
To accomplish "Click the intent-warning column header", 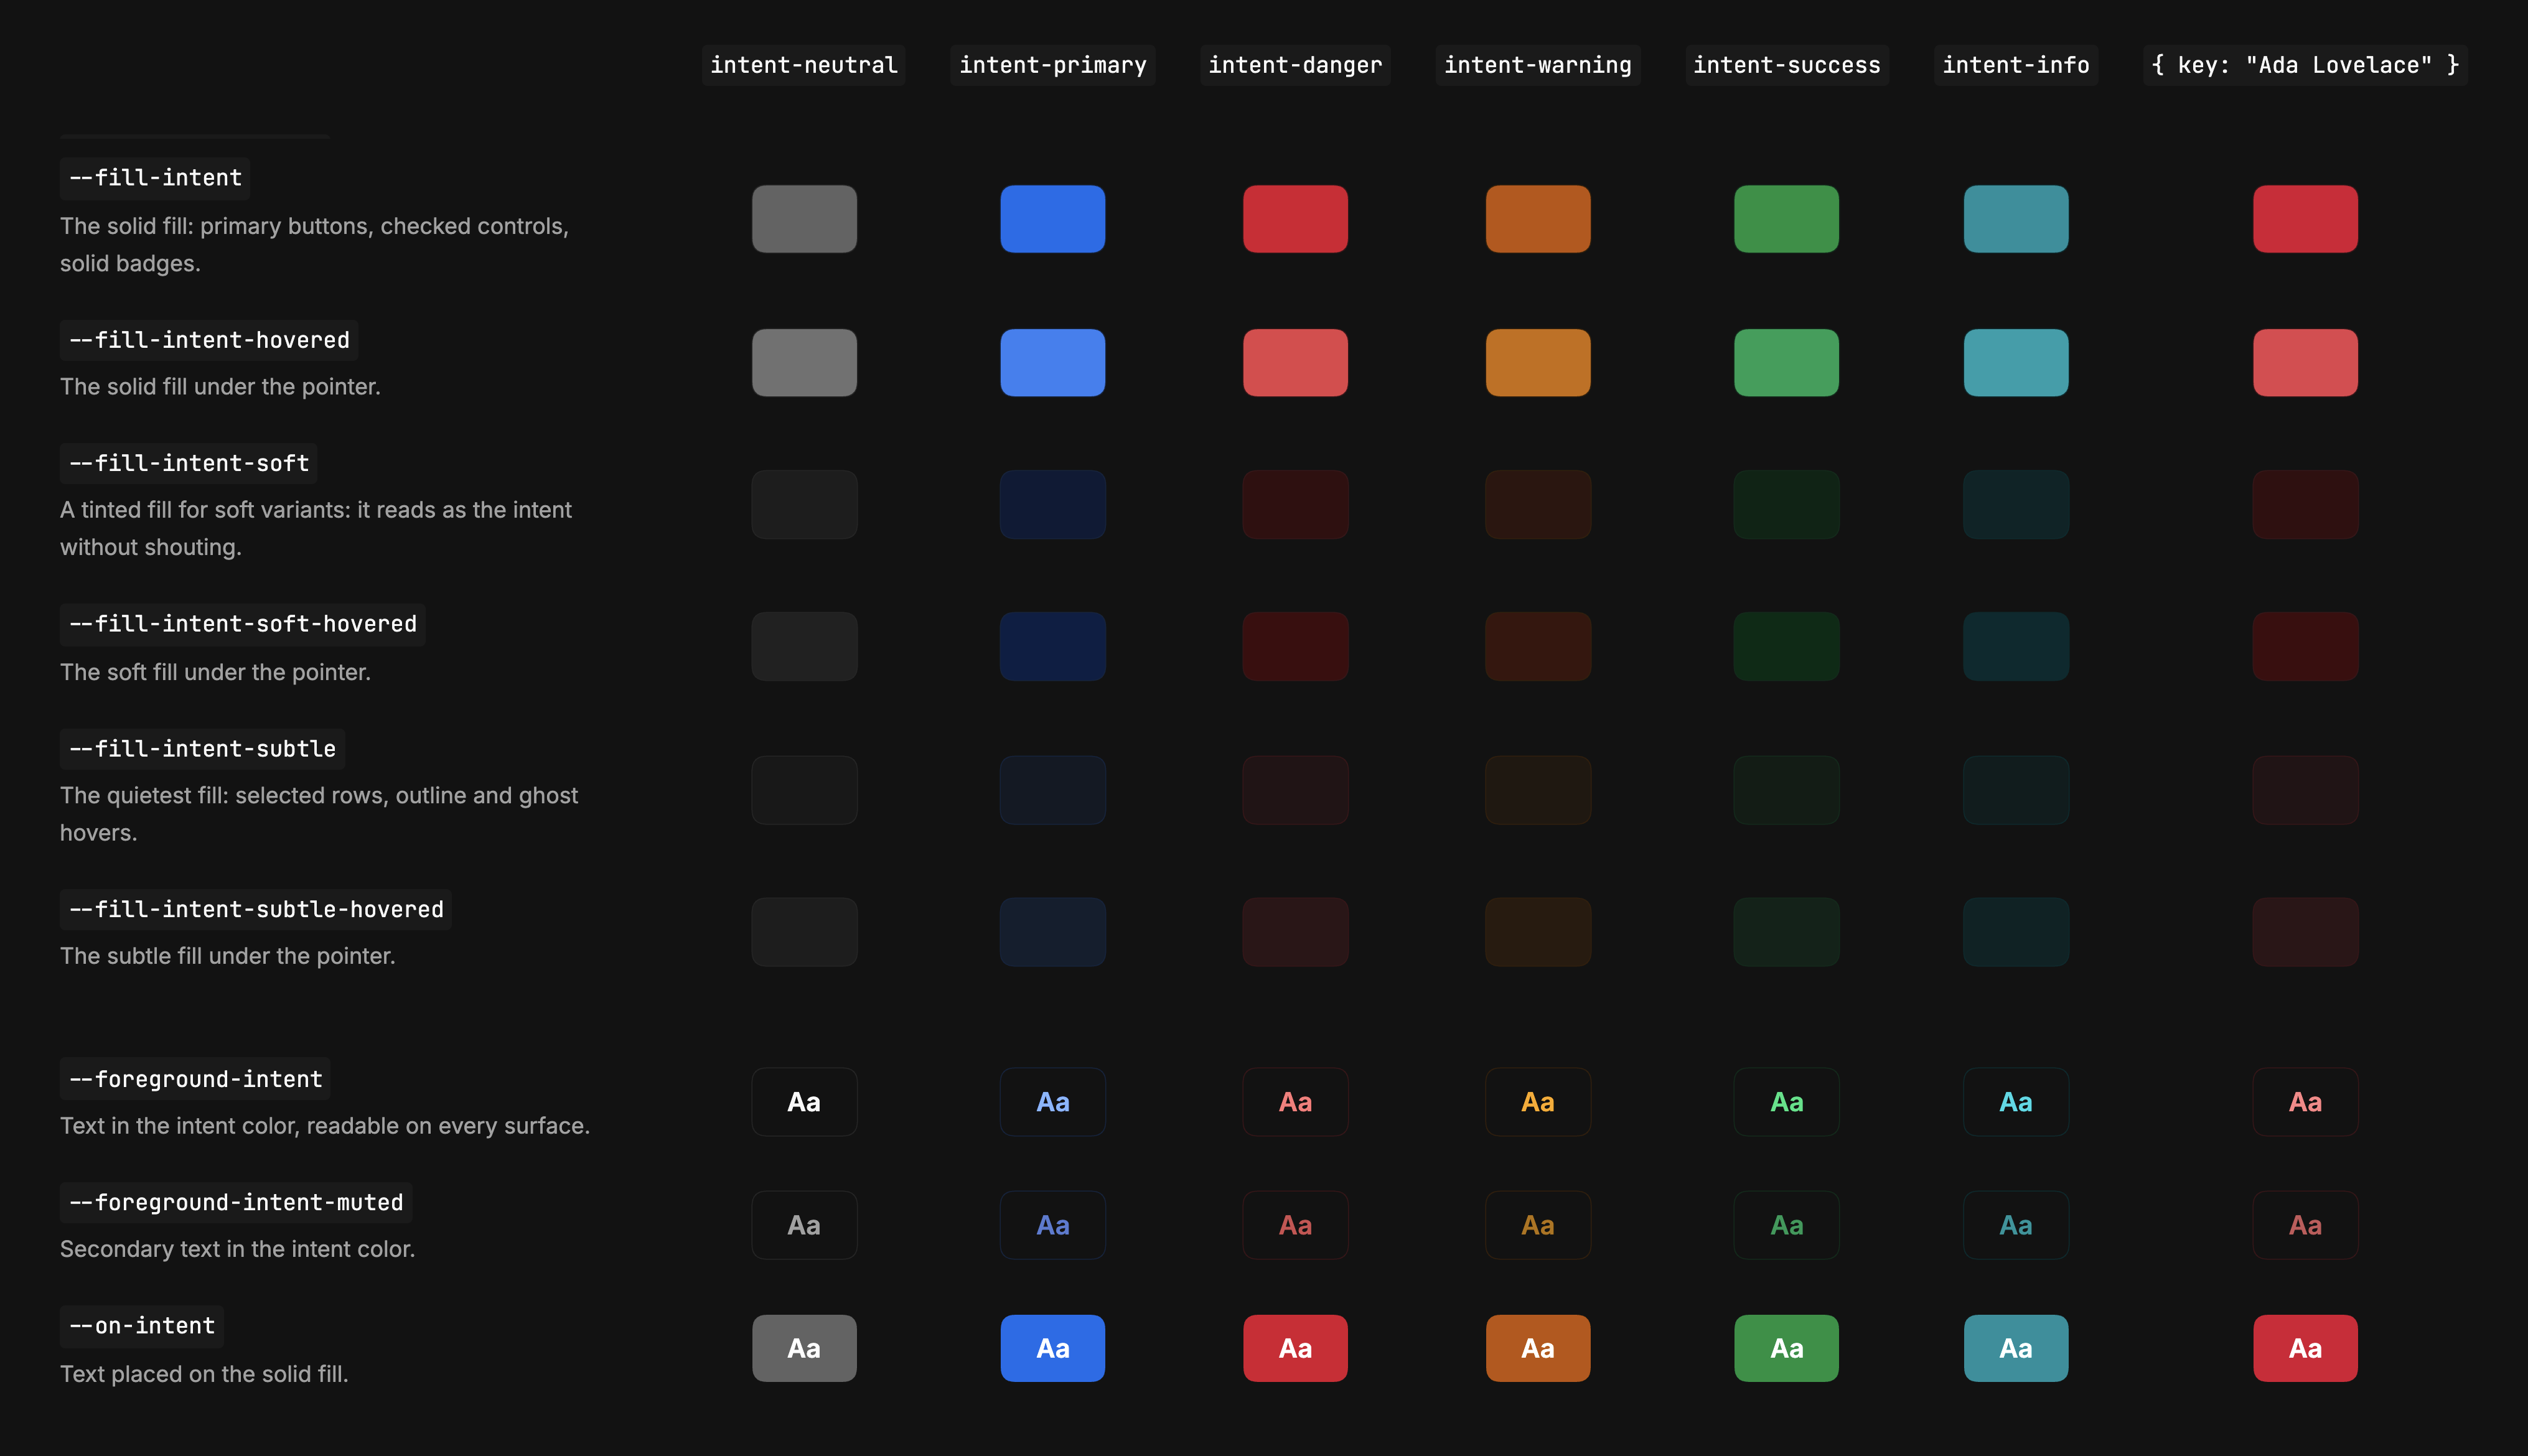I will point(1538,65).
